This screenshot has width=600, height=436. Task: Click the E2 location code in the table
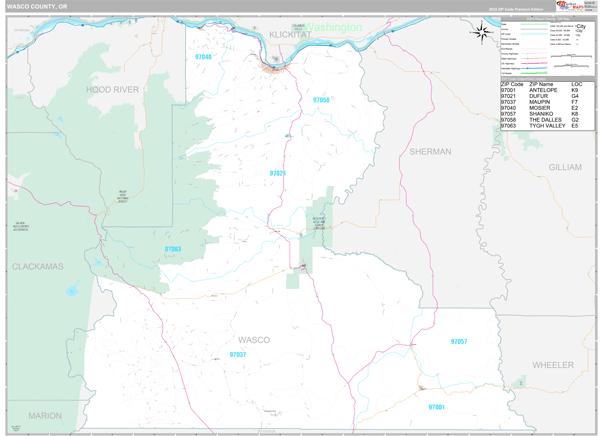pyautogui.click(x=575, y=108)
